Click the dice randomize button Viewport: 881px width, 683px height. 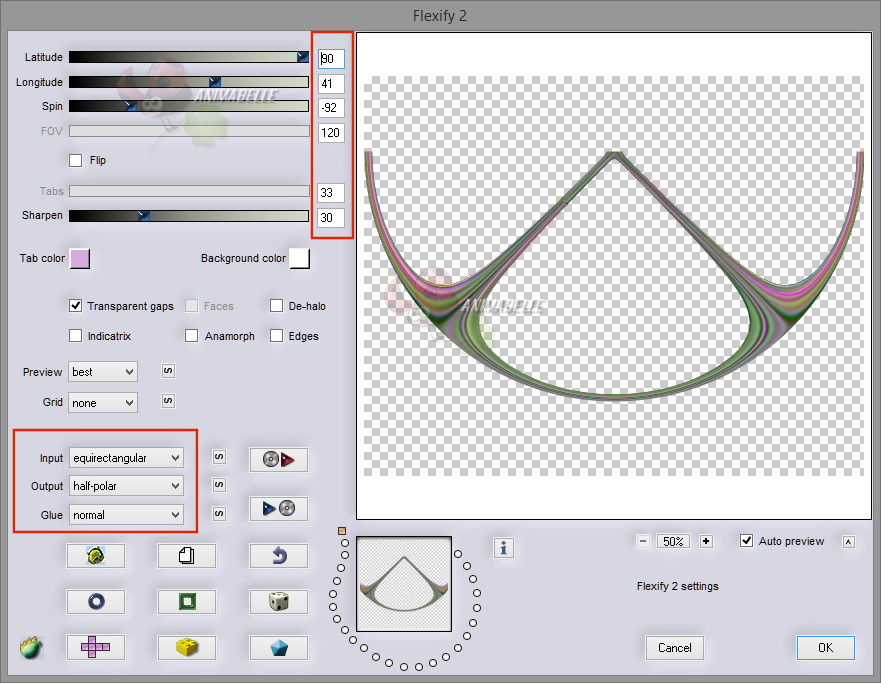click(x=279, y=602)
